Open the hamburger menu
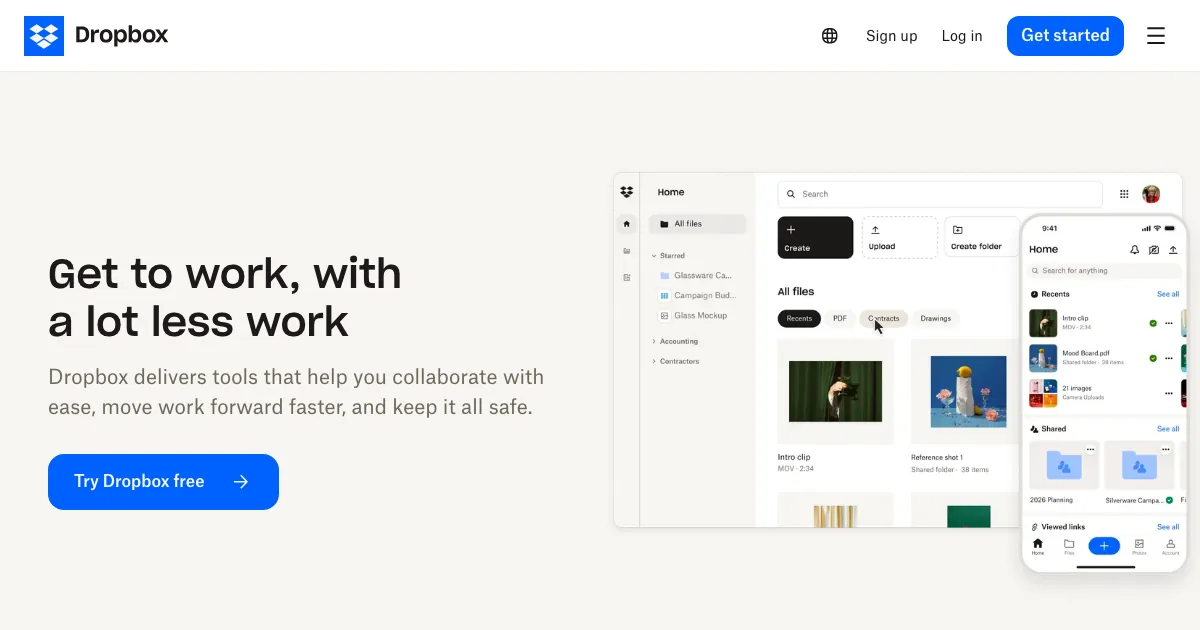 [1156, 36]
